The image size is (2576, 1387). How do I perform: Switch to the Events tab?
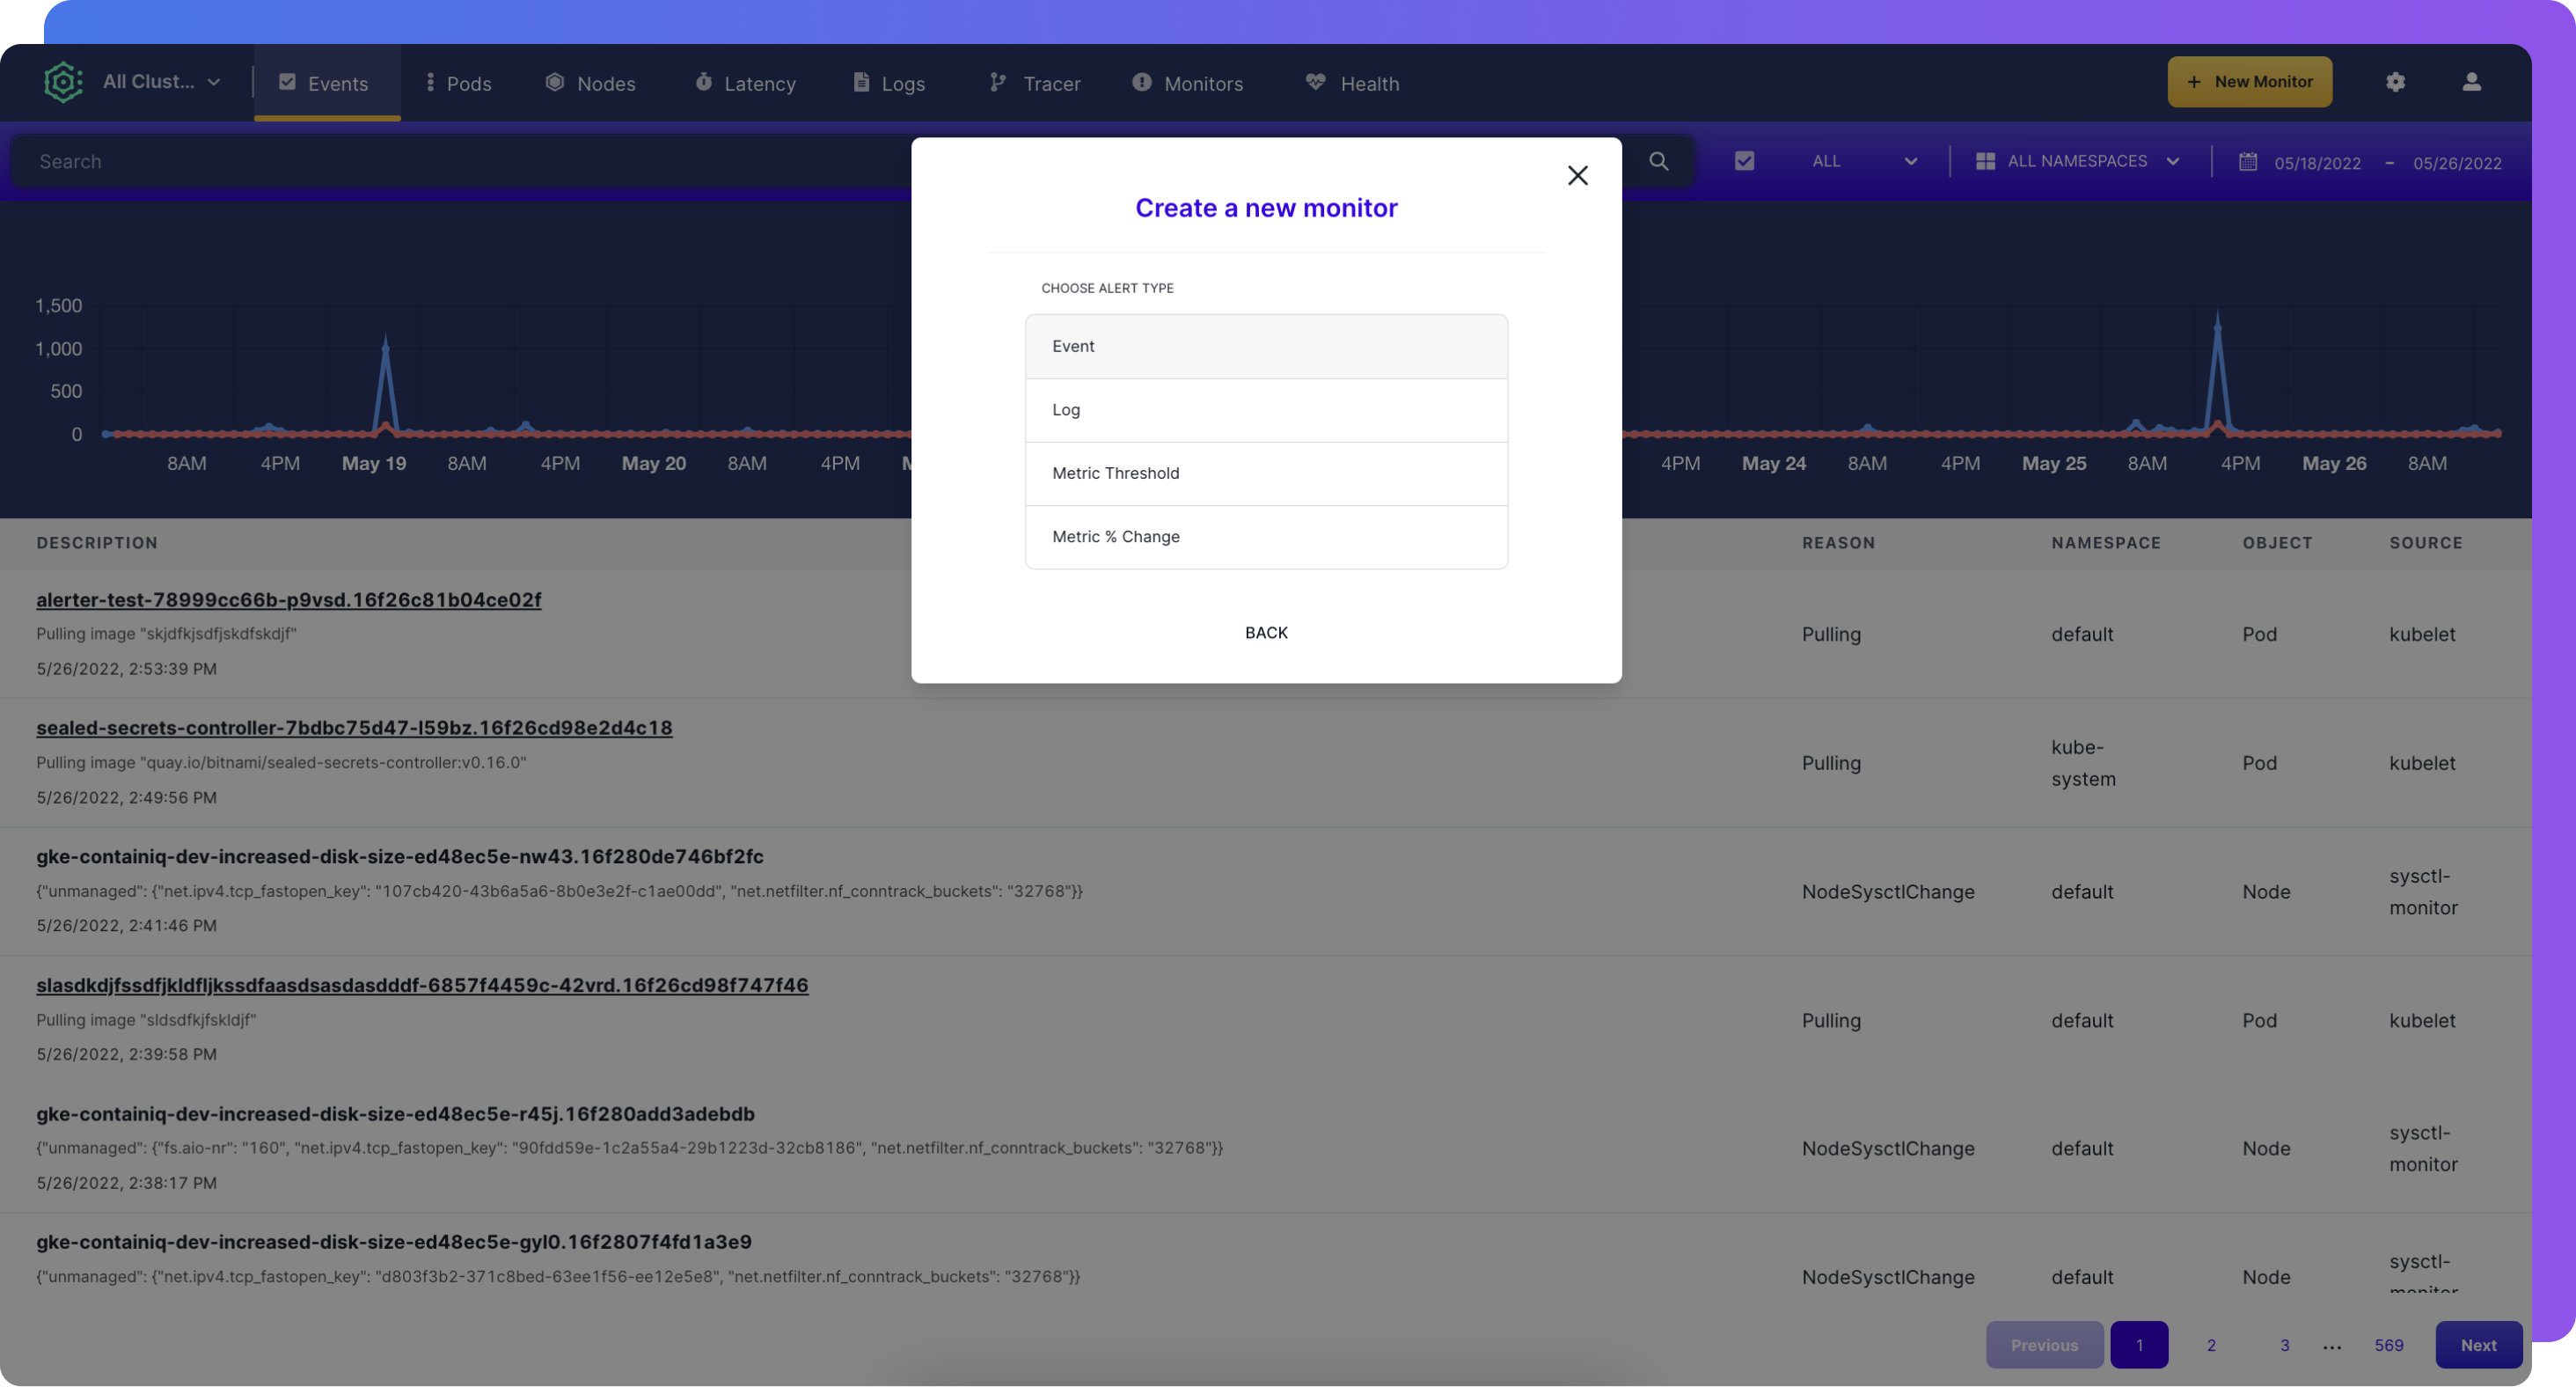[x=326, y=83]
